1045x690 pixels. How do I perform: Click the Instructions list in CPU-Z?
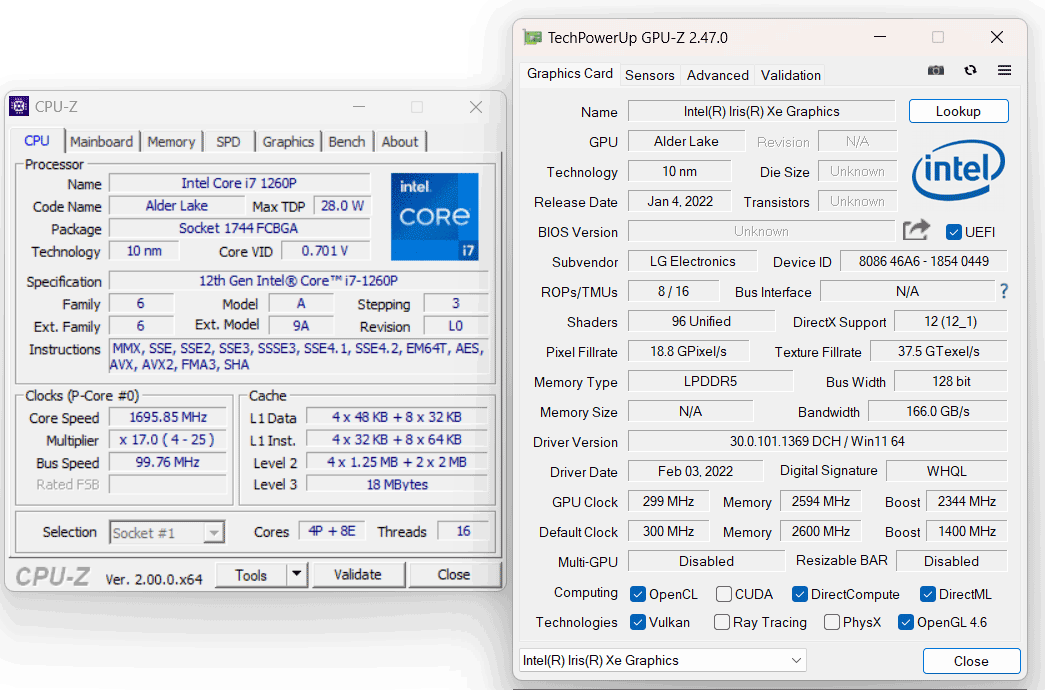click(x=299, y=356)
